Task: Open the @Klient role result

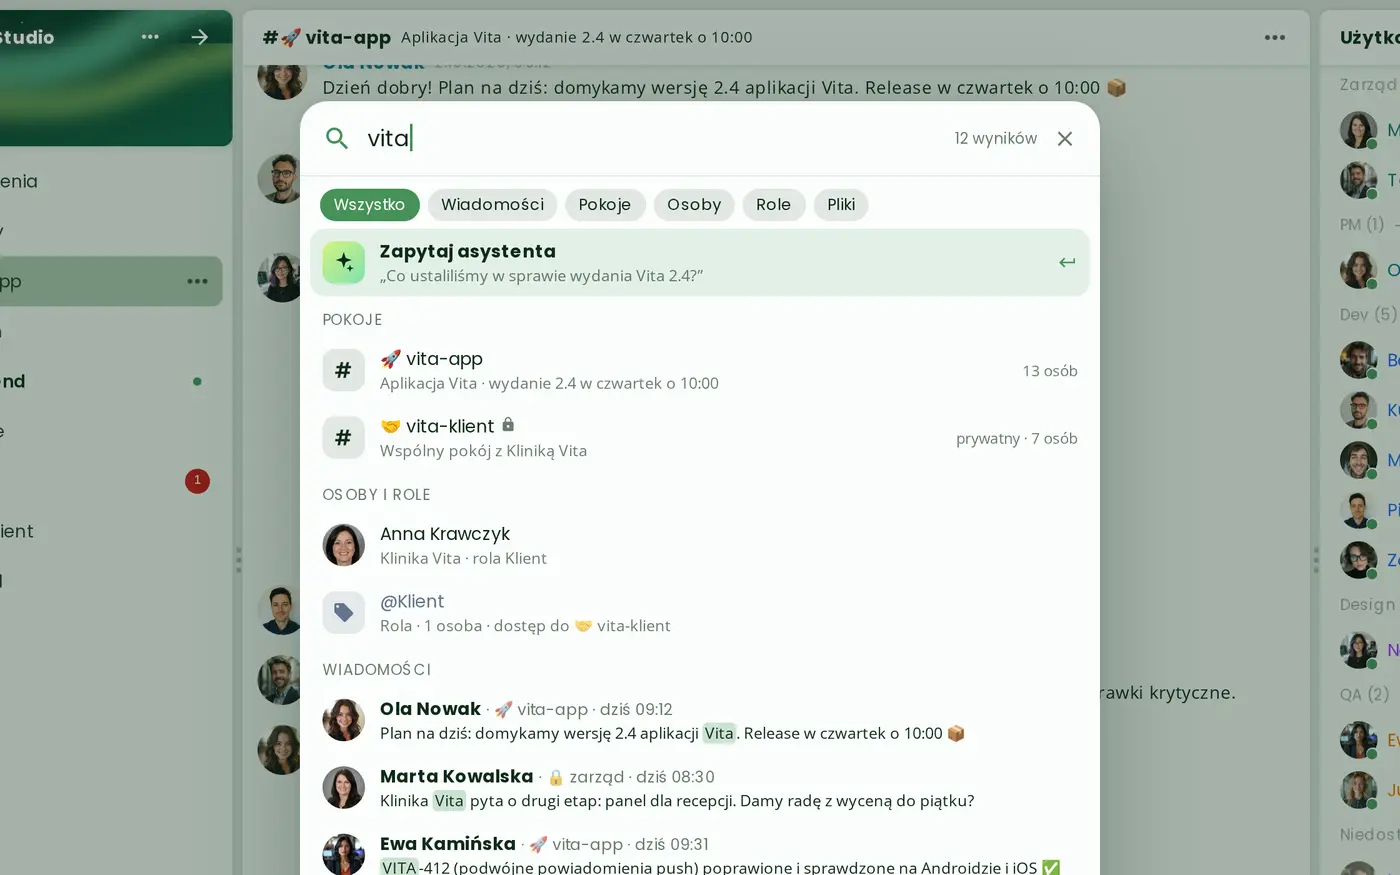Action: pos(699,613)
